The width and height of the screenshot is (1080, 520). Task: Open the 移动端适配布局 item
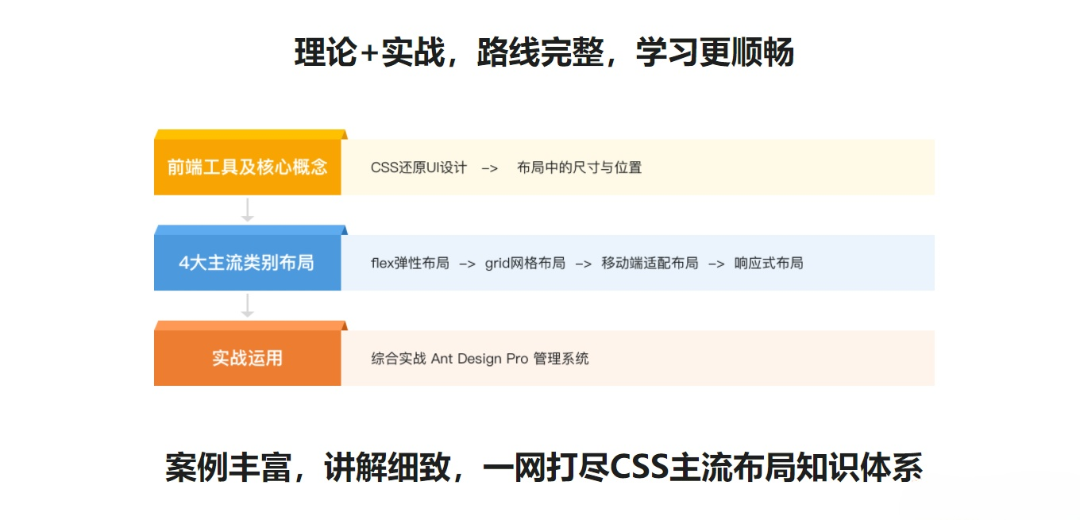650,264
